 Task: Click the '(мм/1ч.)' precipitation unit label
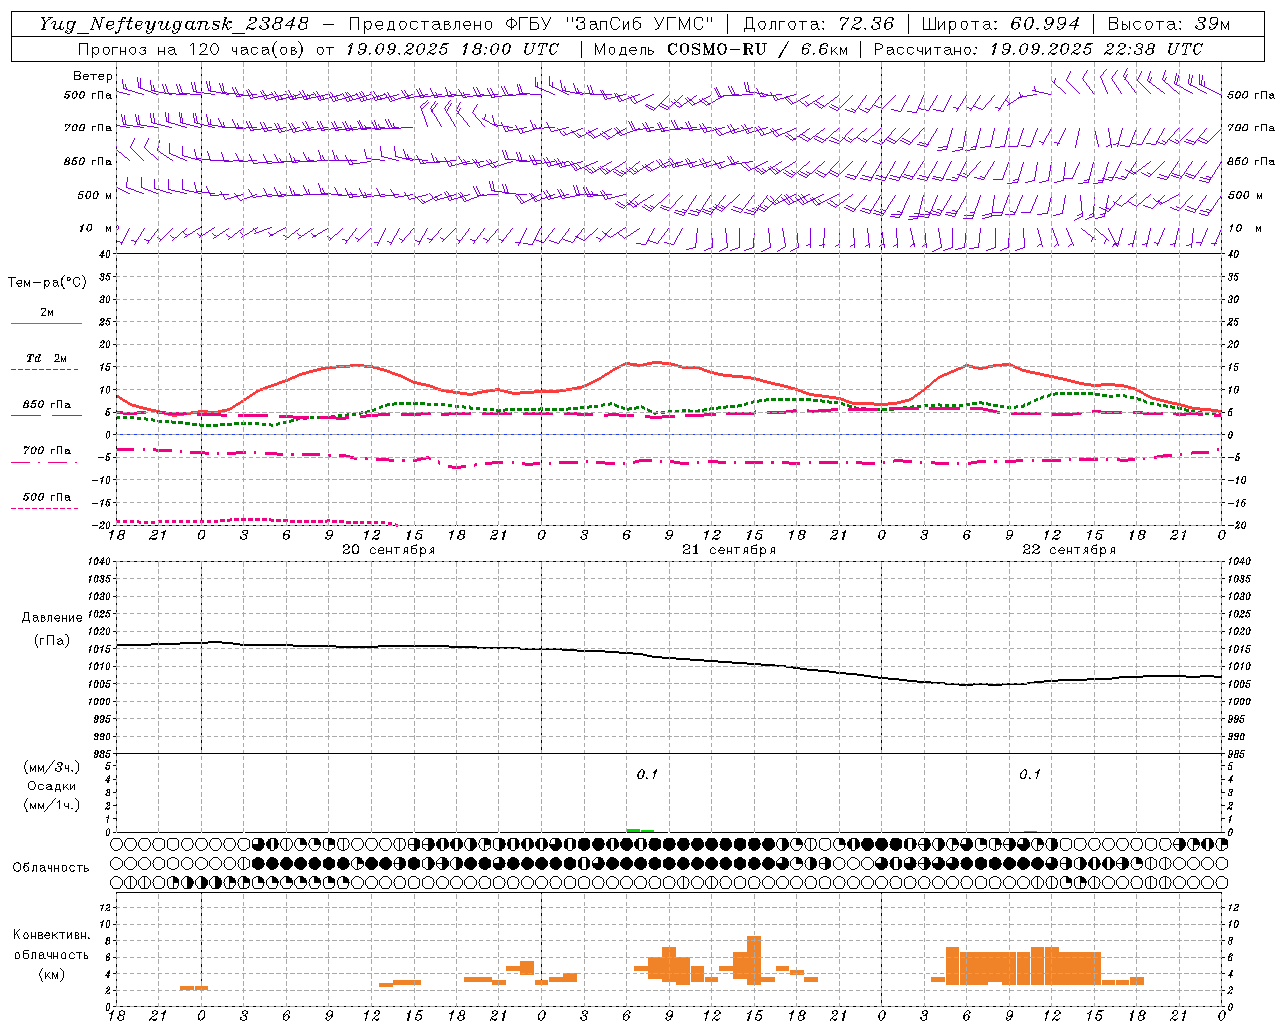tap(52, 805)
